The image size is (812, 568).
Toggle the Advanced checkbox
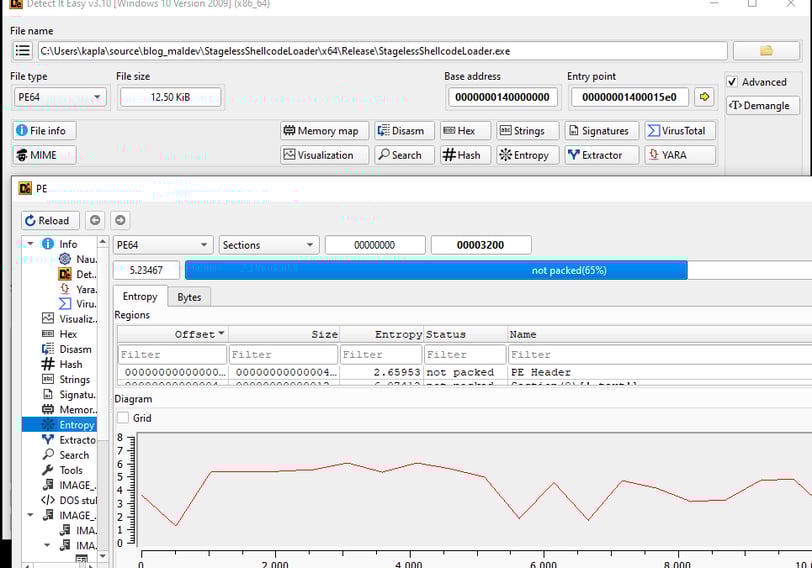pyautogui.click(x=732, y=82)
